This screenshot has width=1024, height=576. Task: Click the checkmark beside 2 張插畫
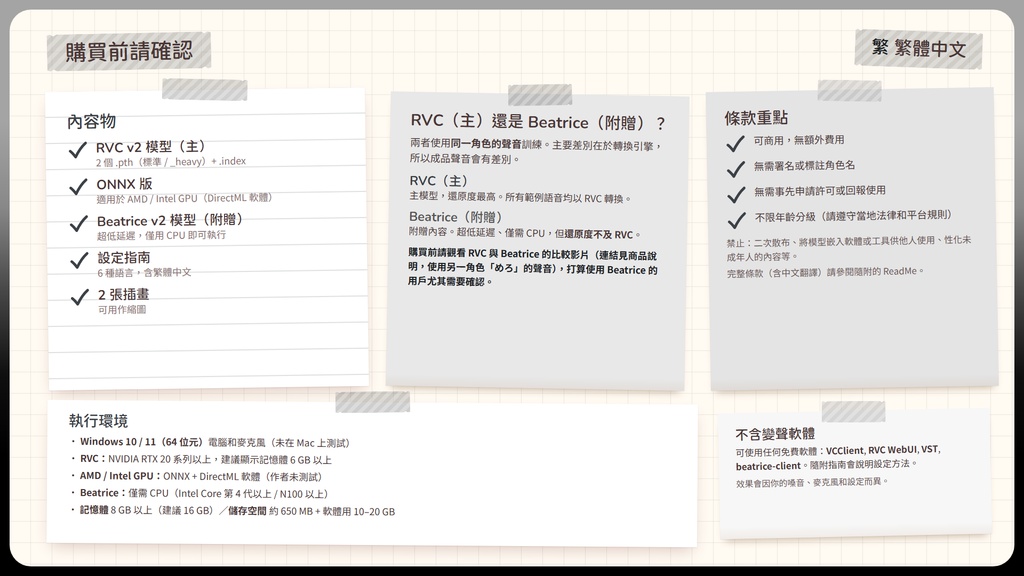(80, 298)
